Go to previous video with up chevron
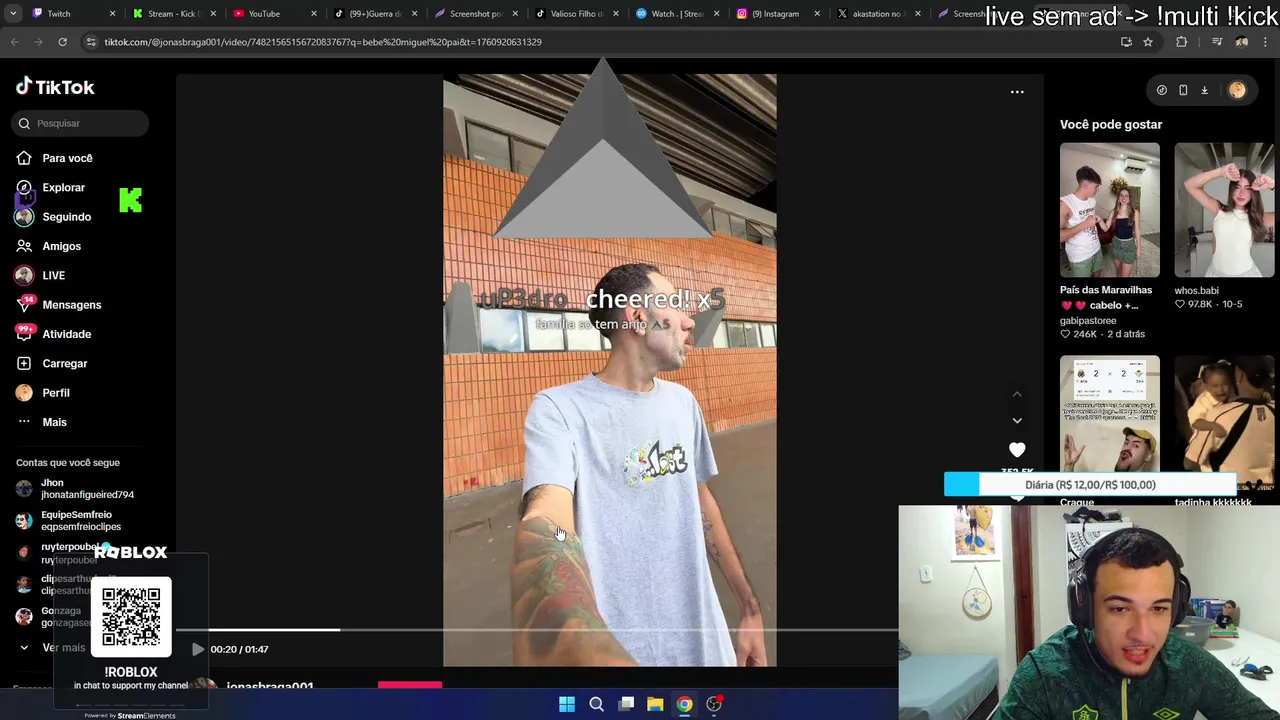 (x=1017, y=394)
